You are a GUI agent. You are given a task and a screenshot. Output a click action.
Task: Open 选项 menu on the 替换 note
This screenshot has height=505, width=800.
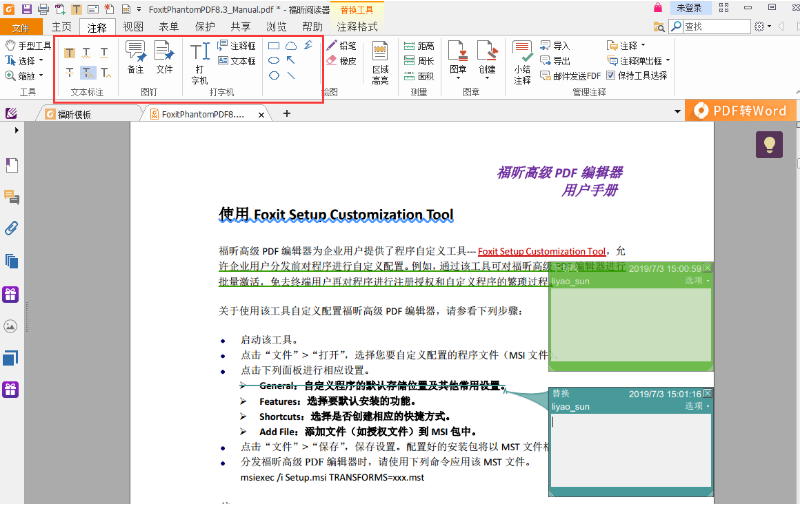coord(696,406)
